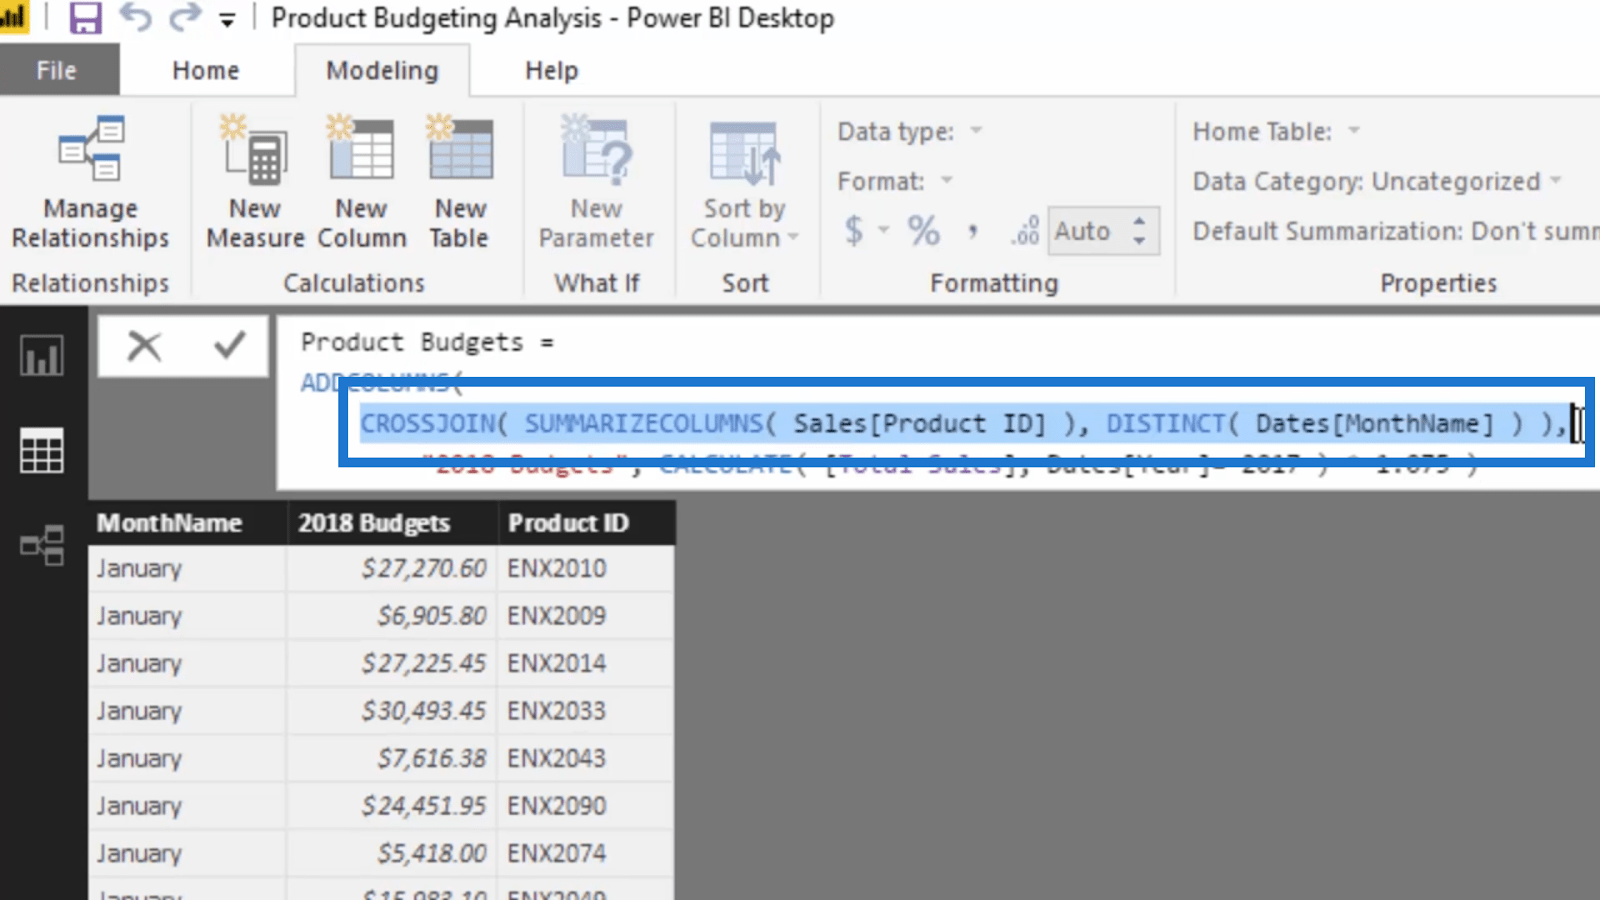Click the ENX2010 product cell
The width and height of the screenshot is (1600, 900).
tap(586, 568)
